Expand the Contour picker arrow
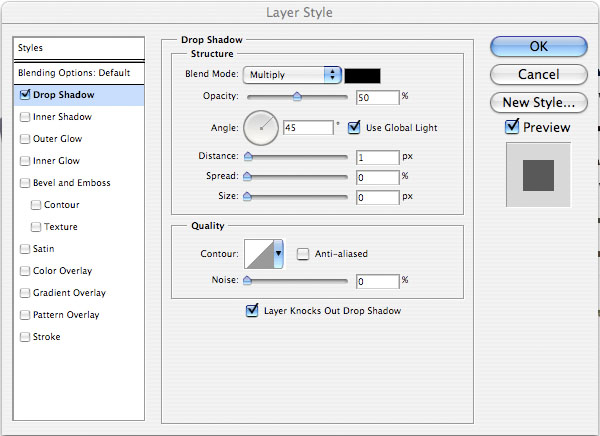600x436 pixels. click(278, 254)
